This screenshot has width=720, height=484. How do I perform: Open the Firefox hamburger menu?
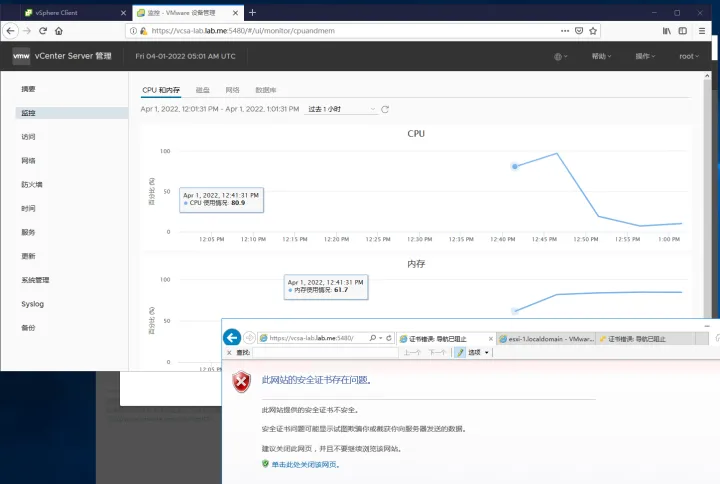702,31
